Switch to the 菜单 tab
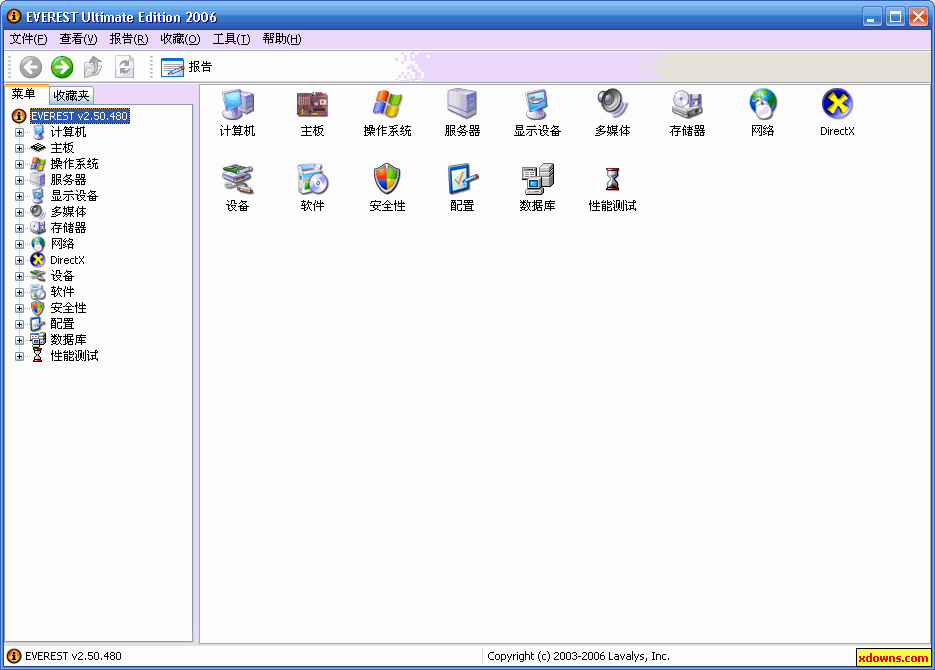The width and height of the screenshot is (935, 670). tap(24, 94)
